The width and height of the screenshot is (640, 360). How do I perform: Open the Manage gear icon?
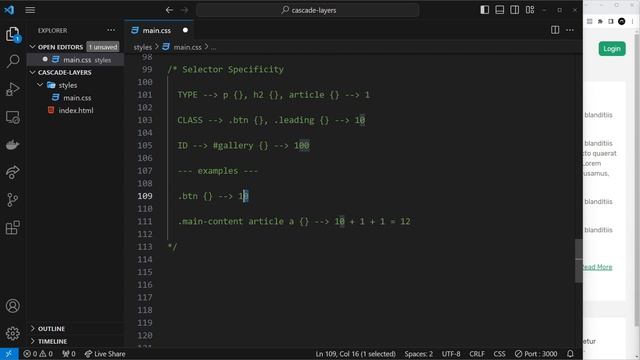click(x=13, y=333)
